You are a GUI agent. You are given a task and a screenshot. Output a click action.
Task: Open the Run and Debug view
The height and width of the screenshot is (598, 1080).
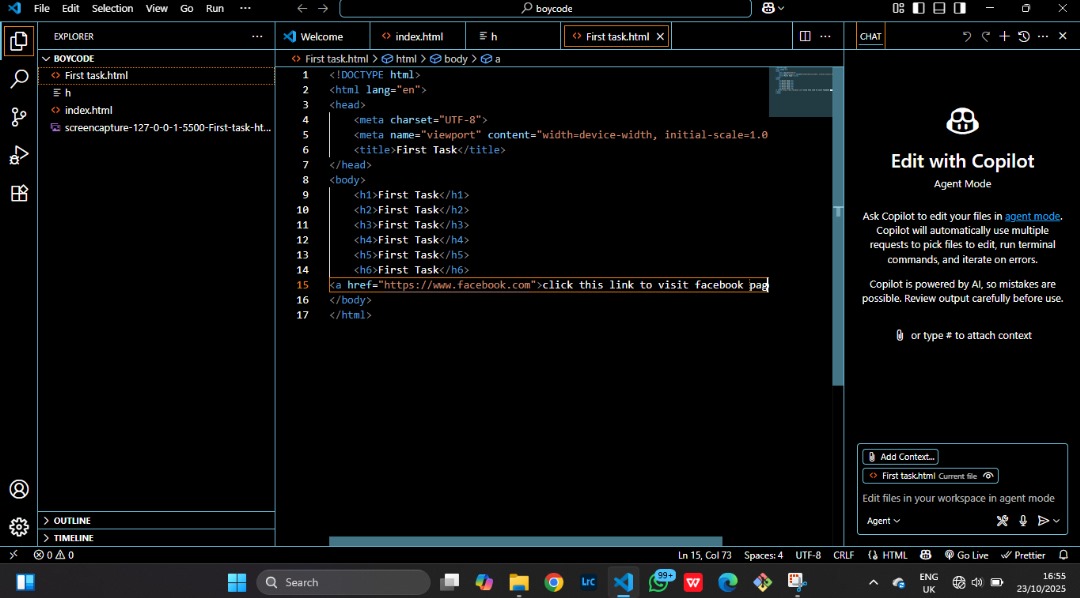(19, 155)
